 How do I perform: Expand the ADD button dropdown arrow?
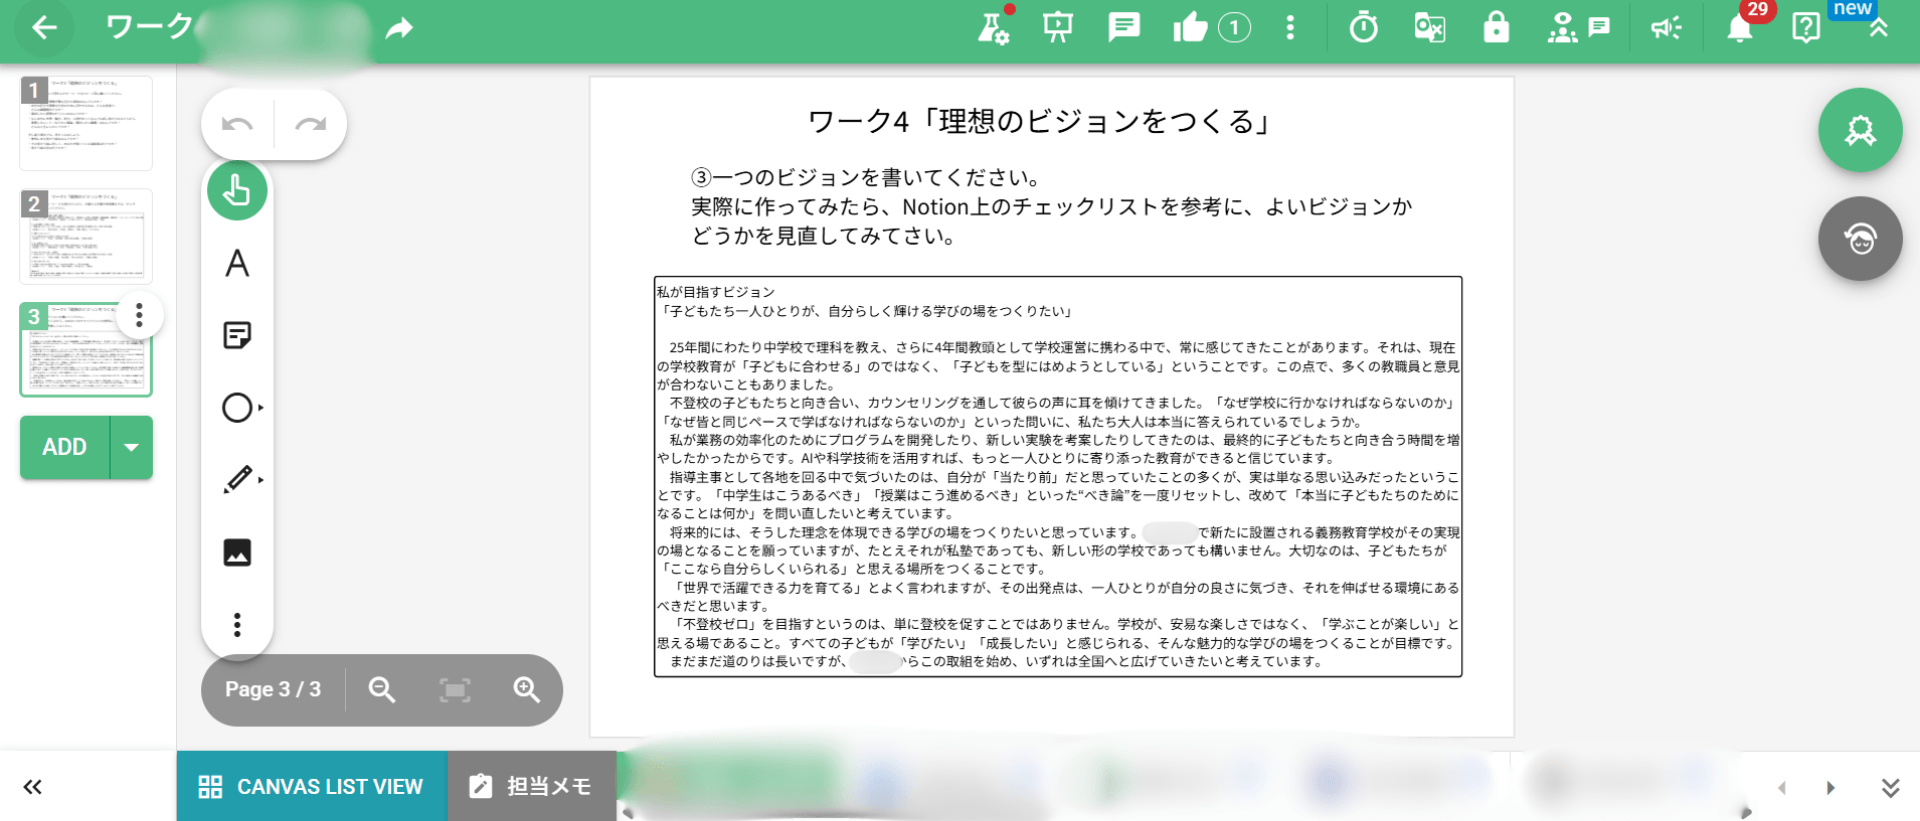(x=131, y=447)
